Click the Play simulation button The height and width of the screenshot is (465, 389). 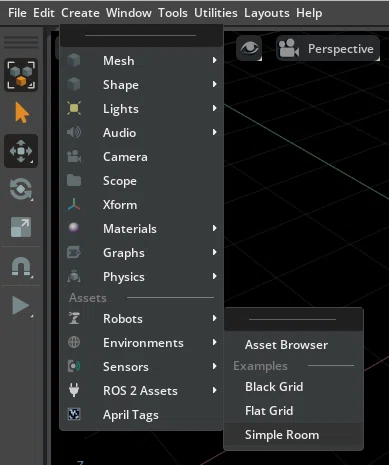pyautogui.click(x=21, y=305)
